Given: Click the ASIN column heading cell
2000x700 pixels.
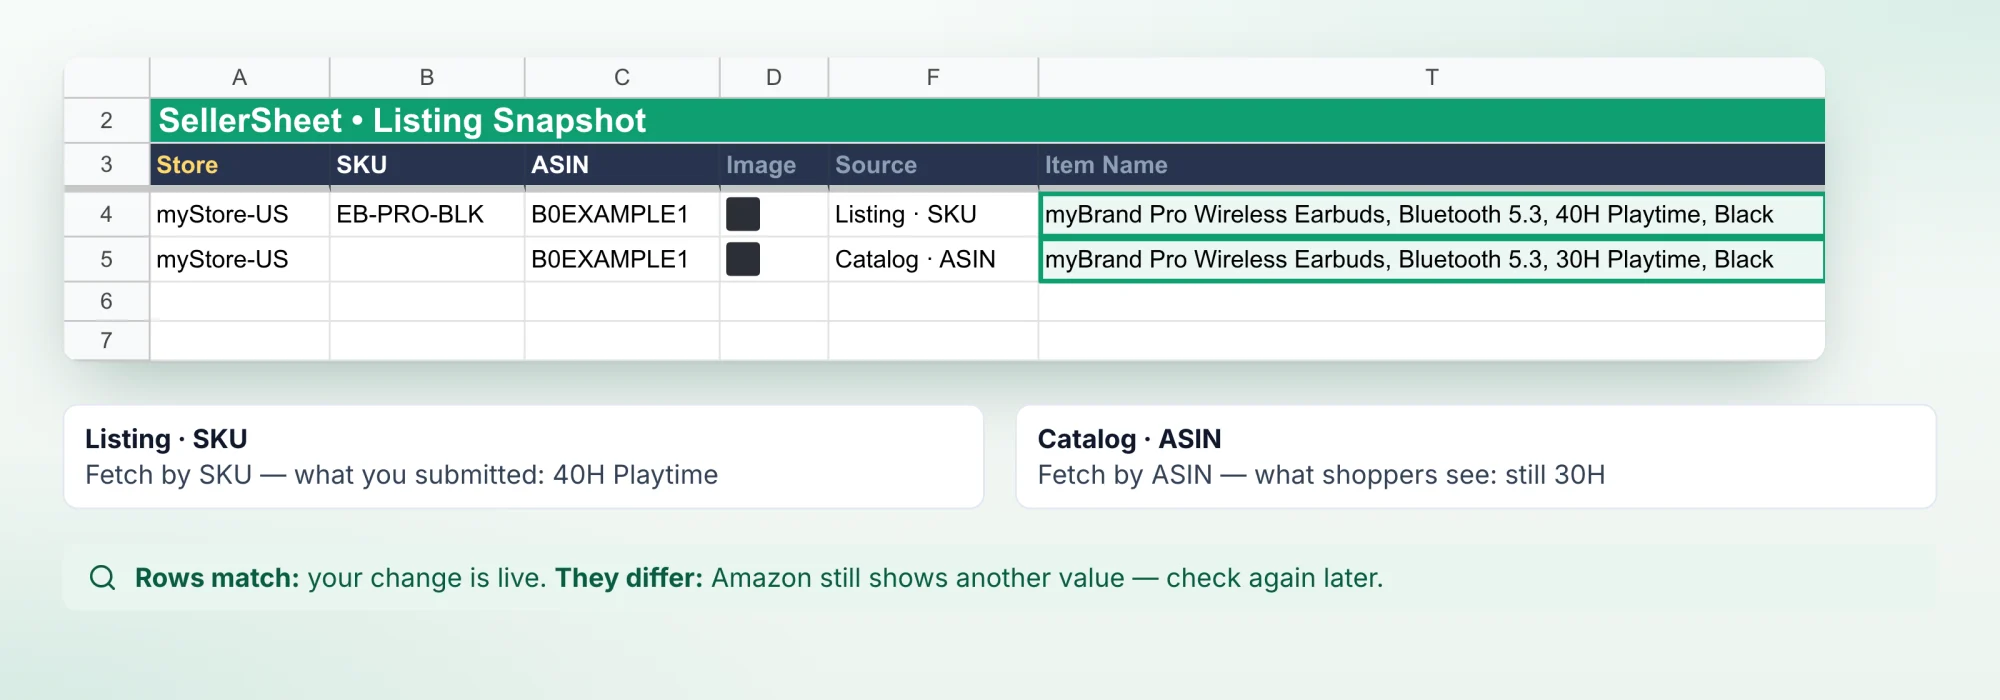Looking at the screenshot, I should click(x=622, y=165).
